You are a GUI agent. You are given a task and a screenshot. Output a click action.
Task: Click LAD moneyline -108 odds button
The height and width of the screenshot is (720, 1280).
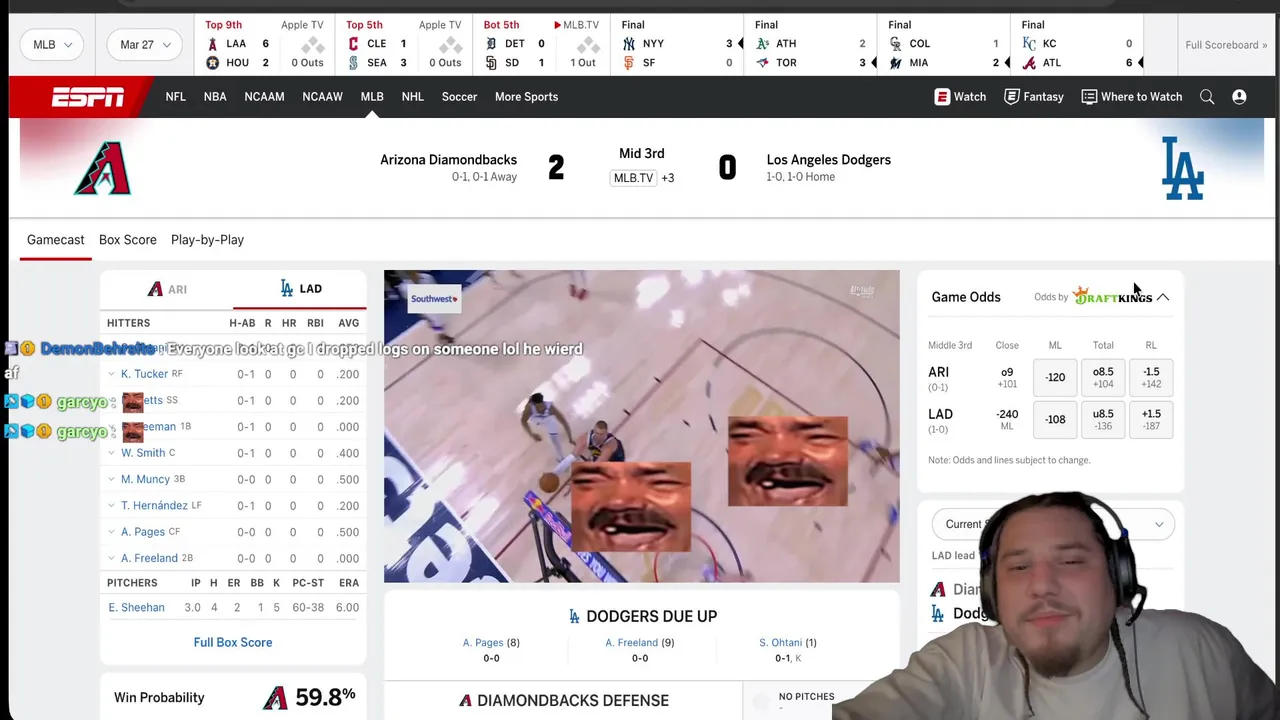[1055, 420]
